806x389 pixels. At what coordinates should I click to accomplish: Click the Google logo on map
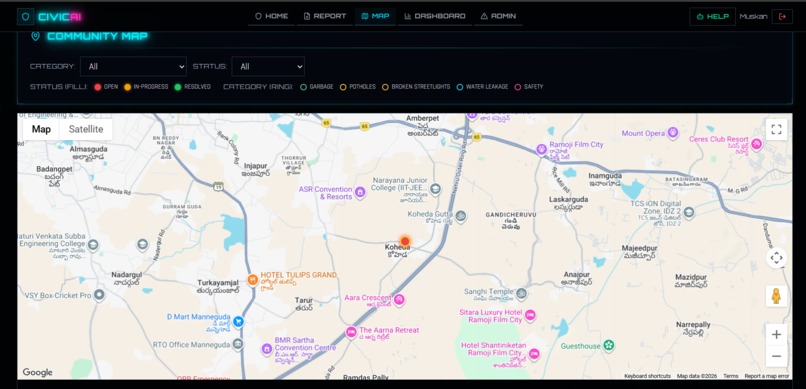(38, 372)
